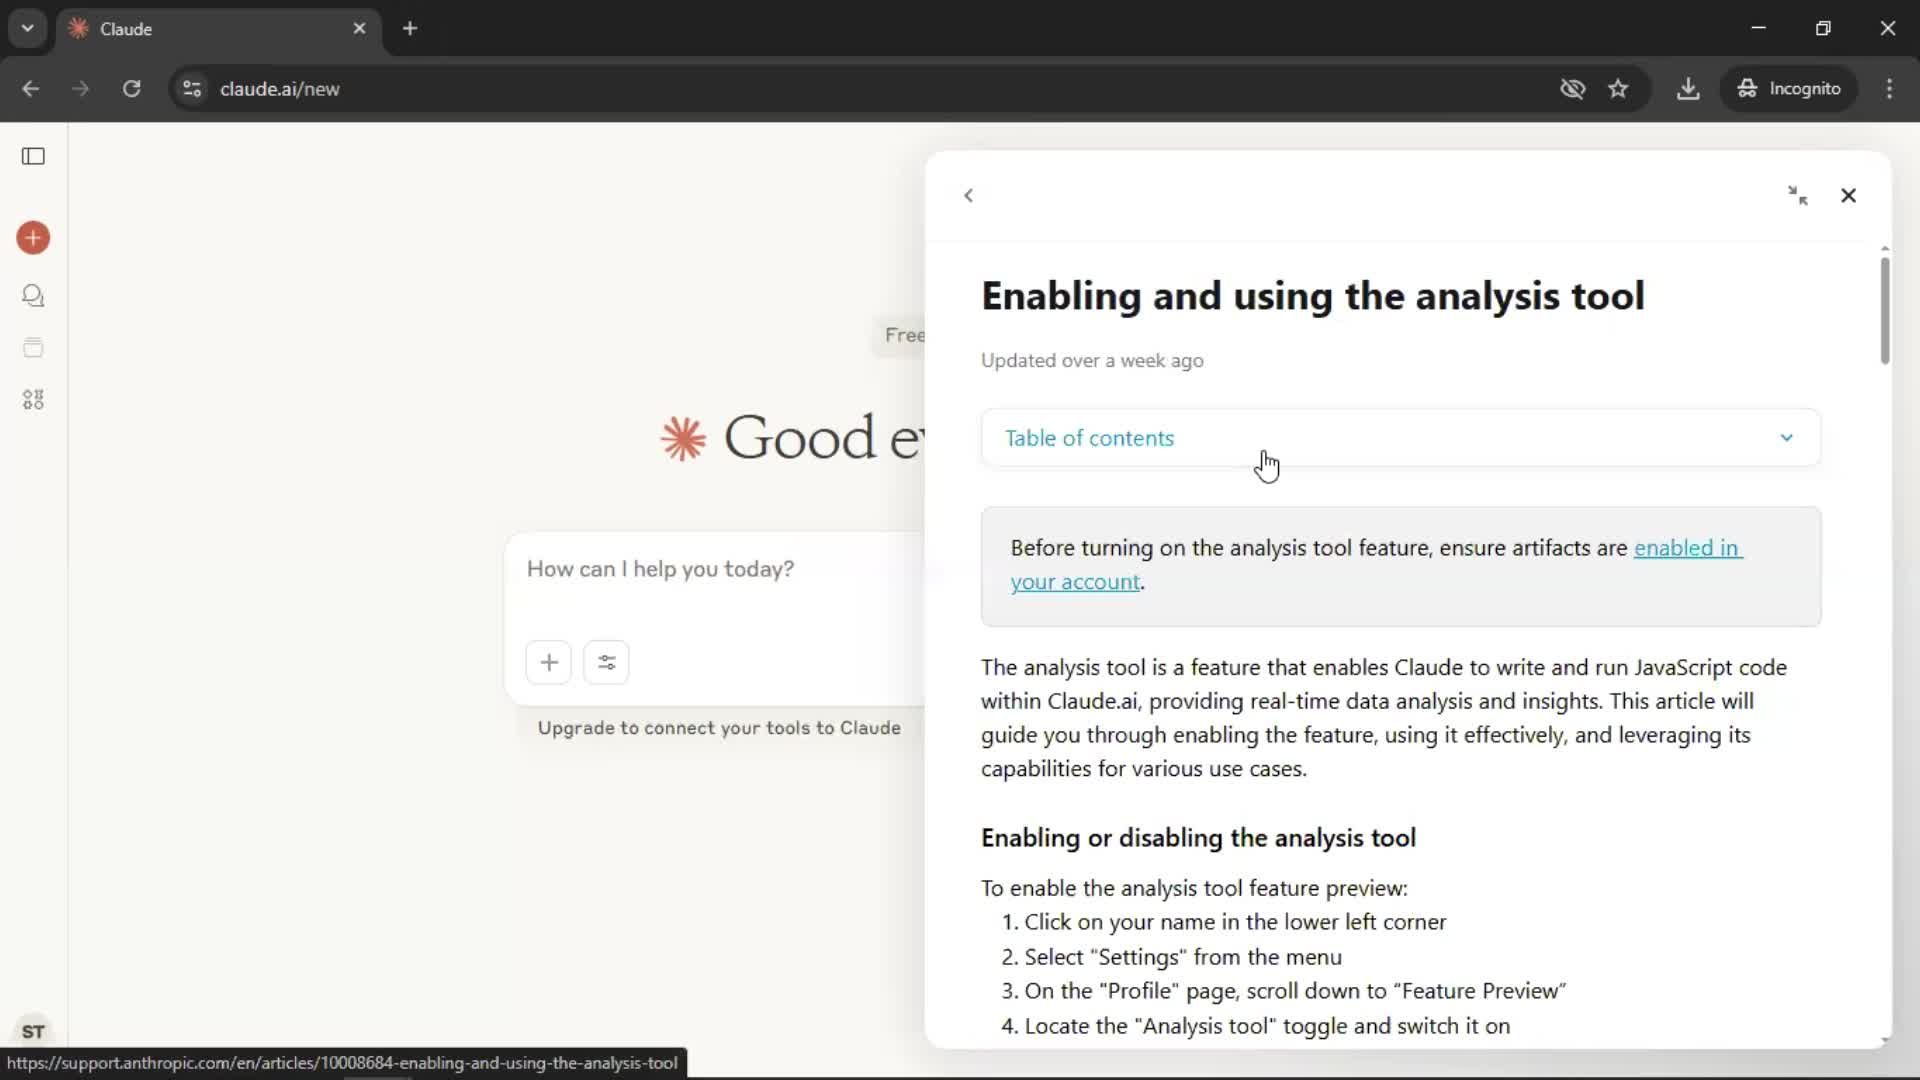Open the tab search dropdown arrow
The height and width of the screenshot is (1080, 1920).
click(28, 28)
